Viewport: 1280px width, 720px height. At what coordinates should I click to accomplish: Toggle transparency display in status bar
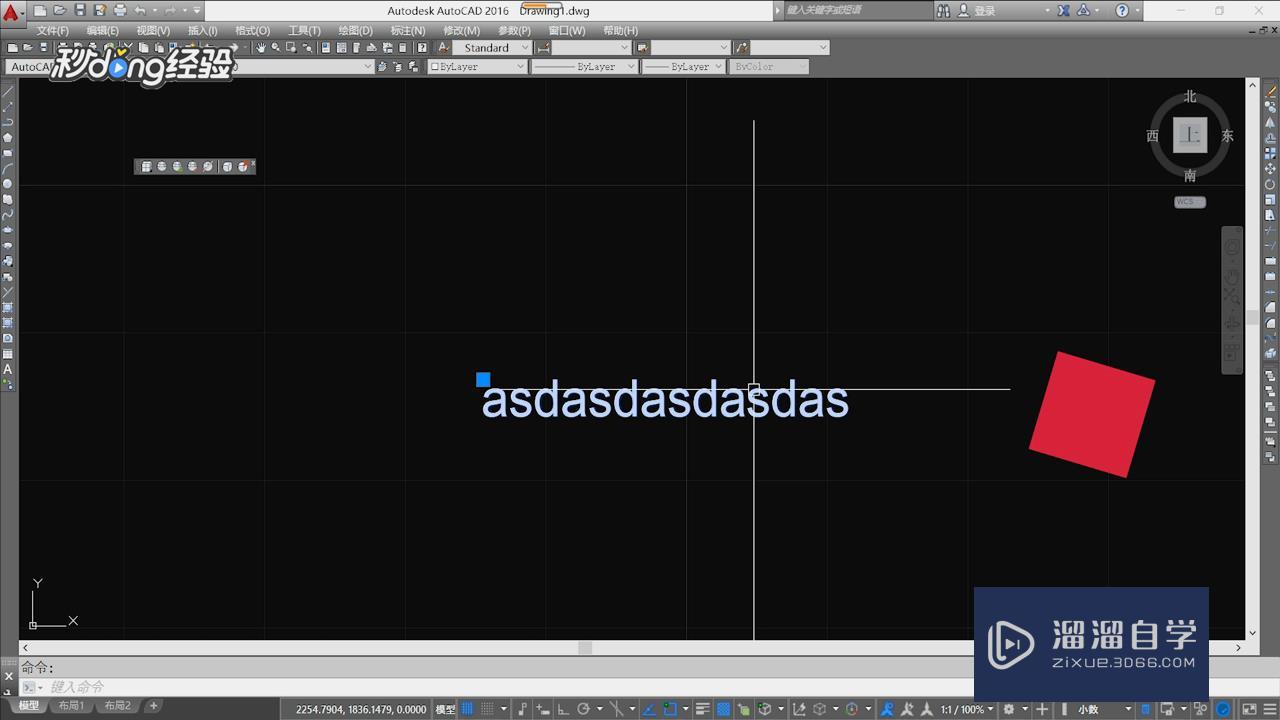click(x=723, y=709)
